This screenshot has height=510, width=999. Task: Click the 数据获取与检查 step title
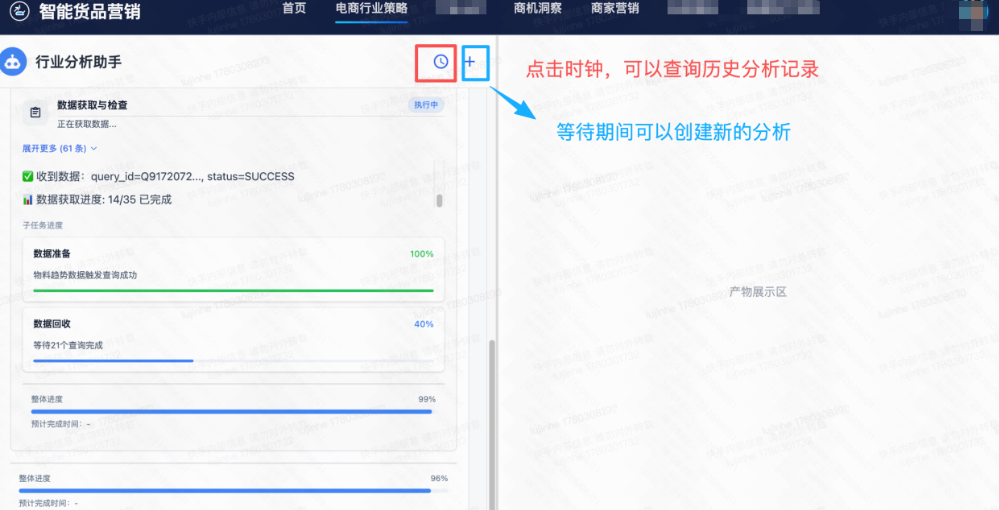[x=92, y=105]
